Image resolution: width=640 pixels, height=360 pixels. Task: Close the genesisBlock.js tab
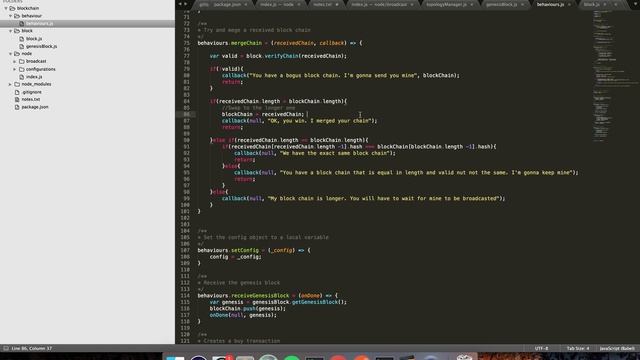[522, 4]
